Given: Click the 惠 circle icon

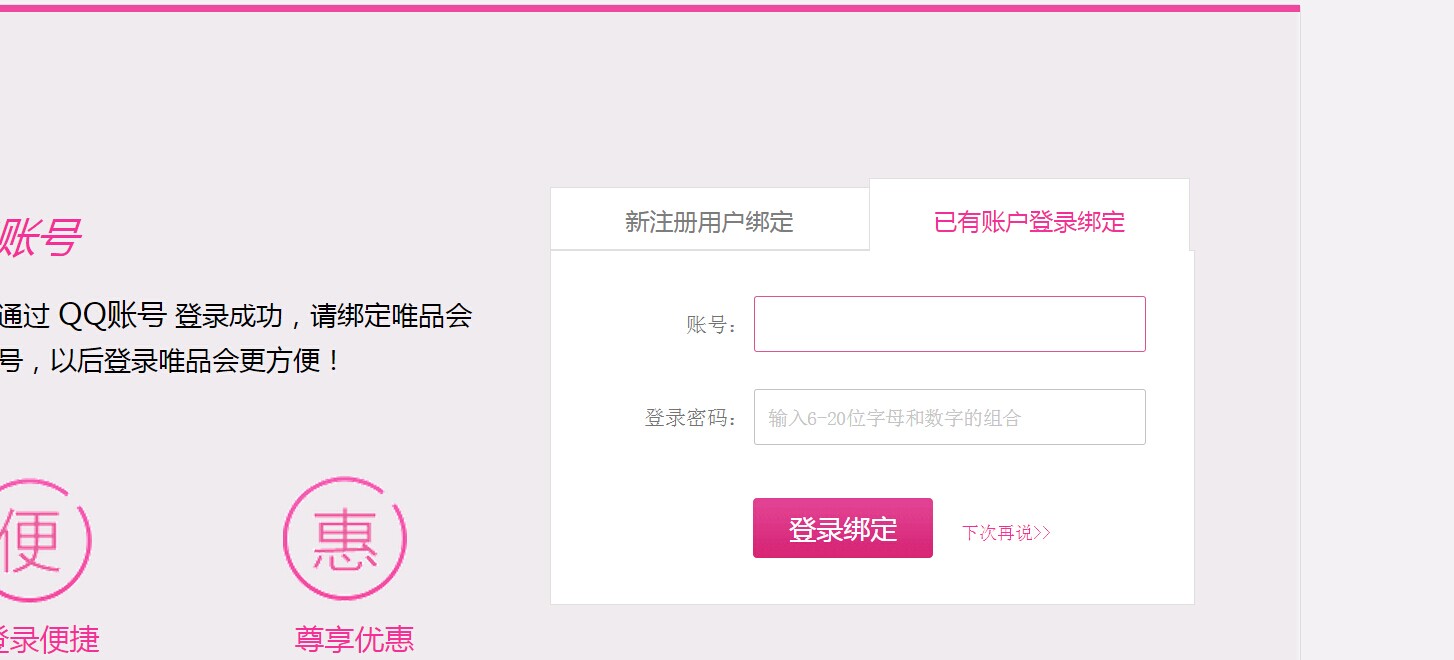Looking at the screenshot, I should click(x=345, y=539).
